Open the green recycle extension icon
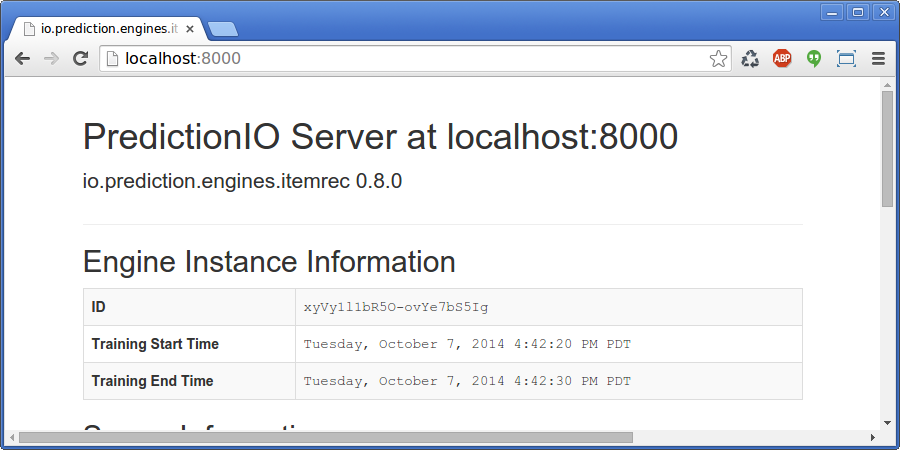The width and height of the screenshot is (900, 450). click(x=750, y=59)
